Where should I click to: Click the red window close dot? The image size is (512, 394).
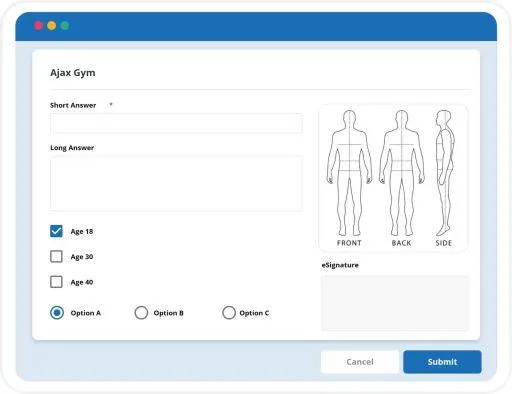click(38, 26)
